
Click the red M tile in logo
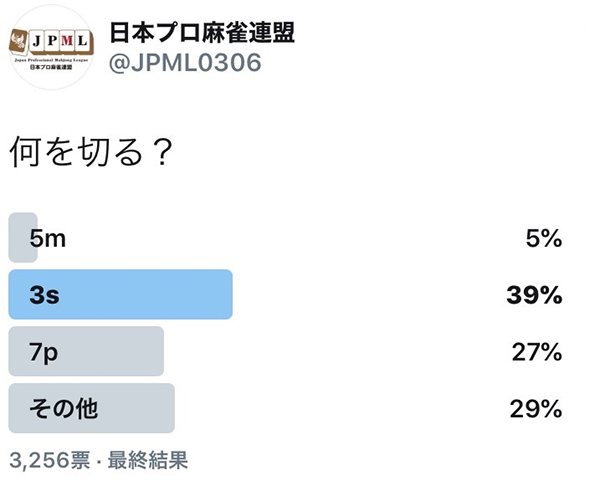67,41
